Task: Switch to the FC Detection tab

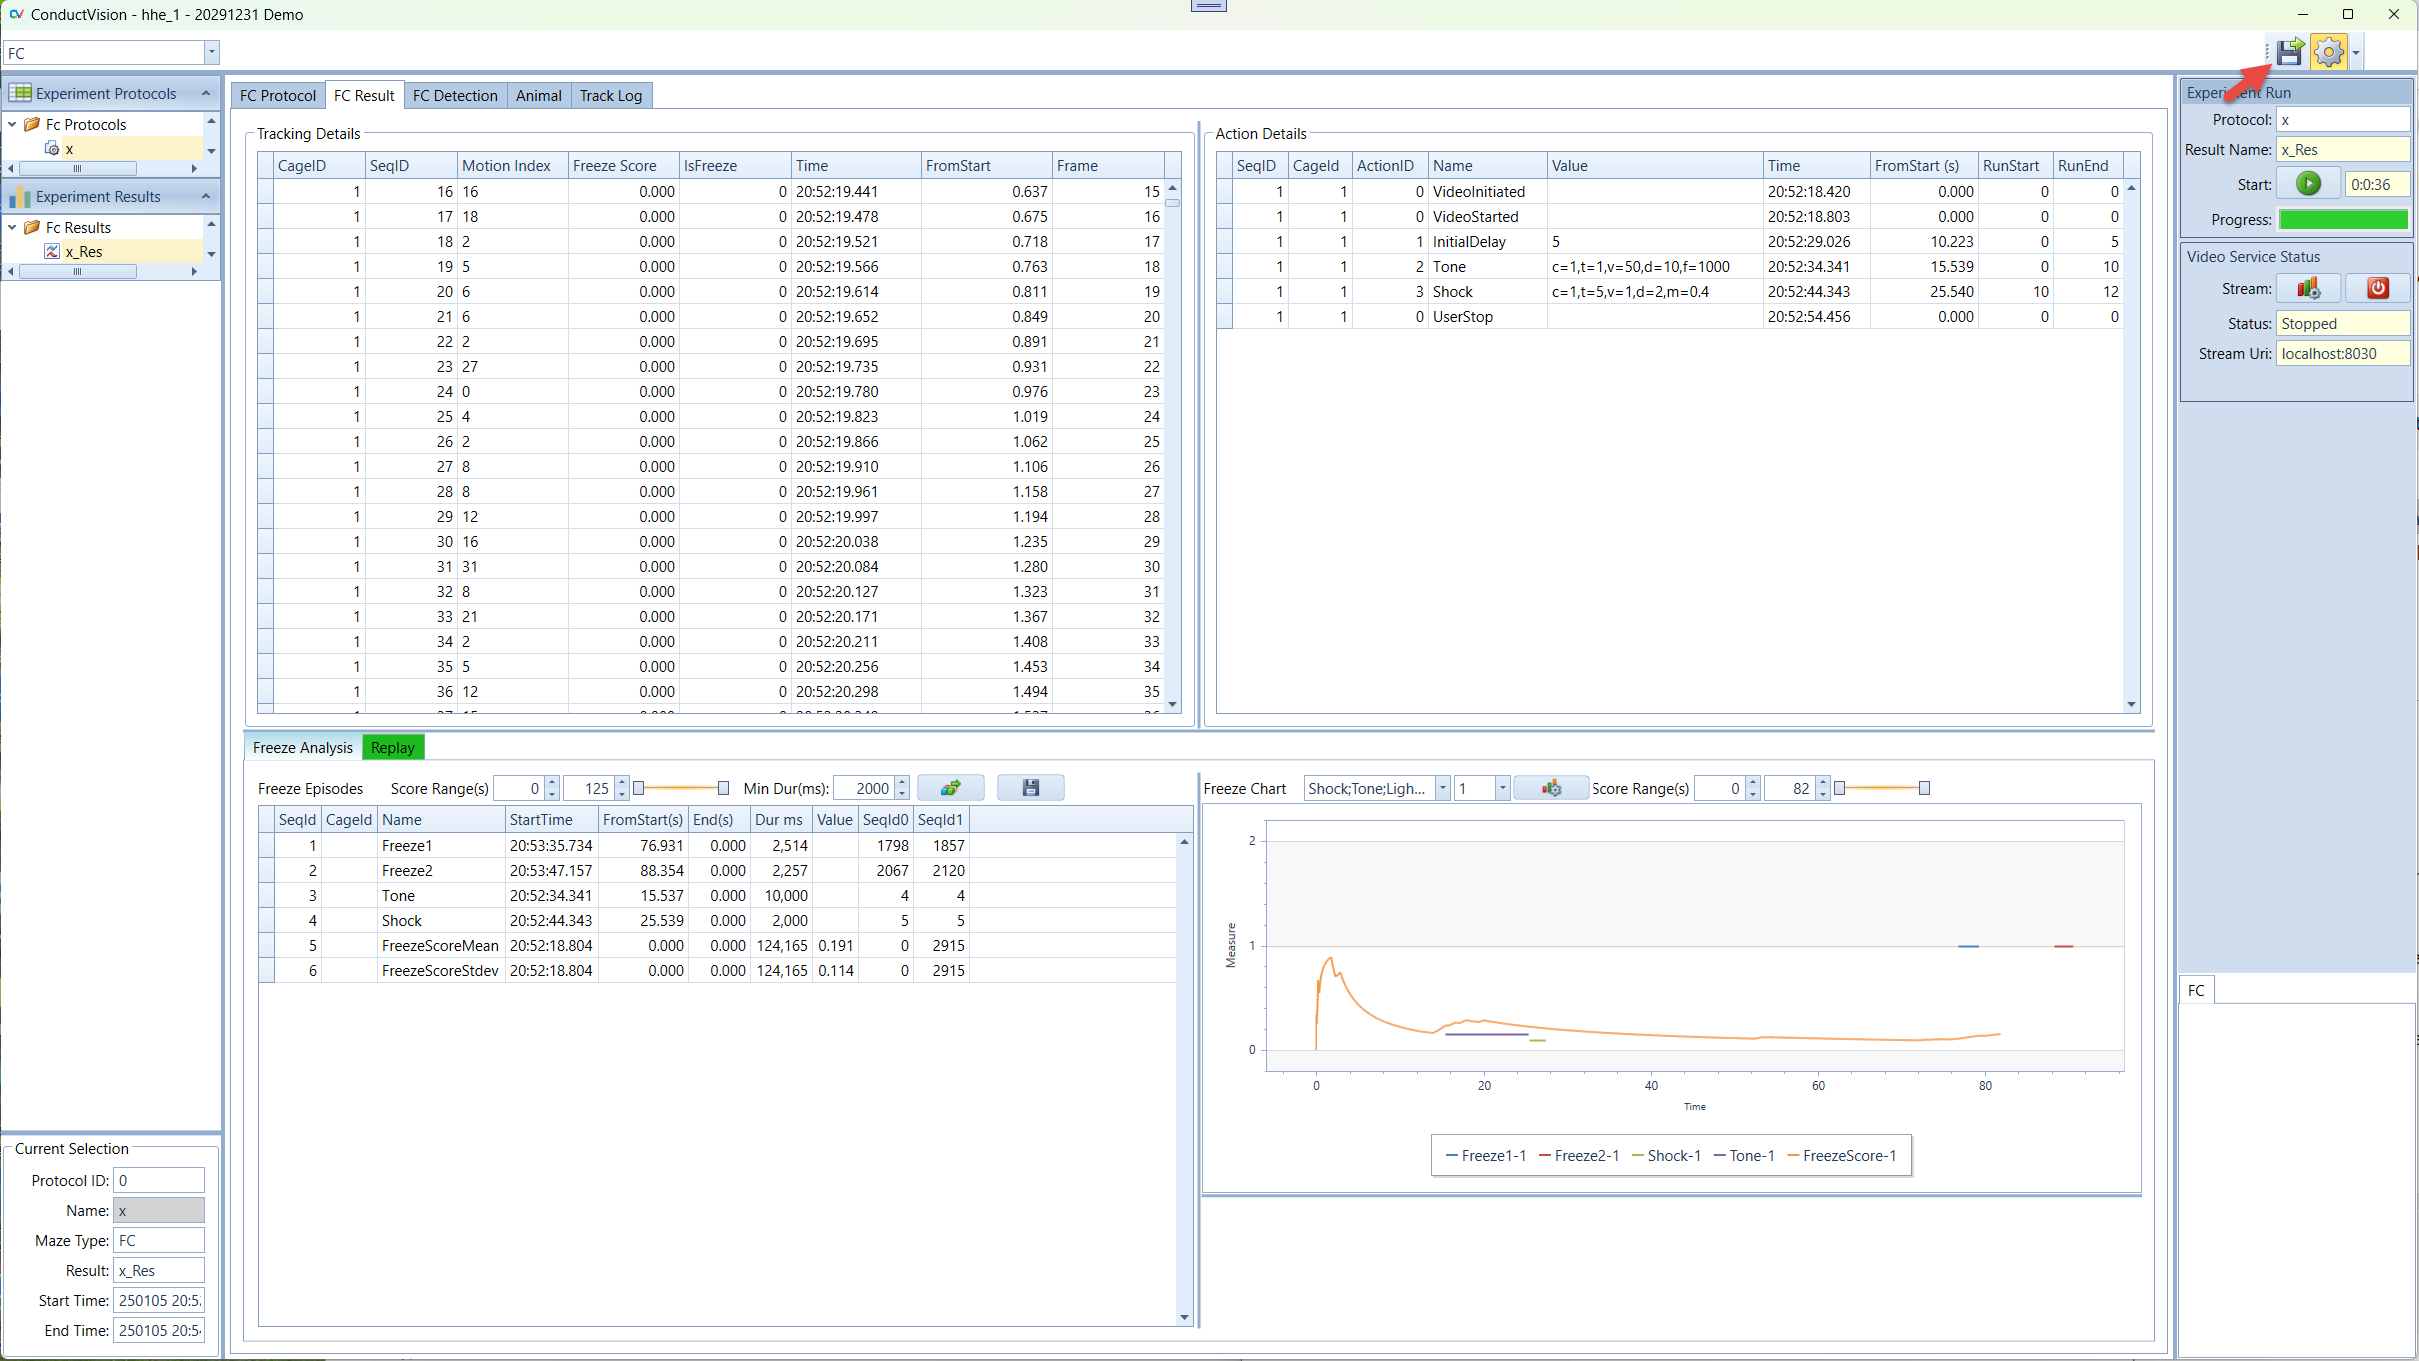Action: 455,96
